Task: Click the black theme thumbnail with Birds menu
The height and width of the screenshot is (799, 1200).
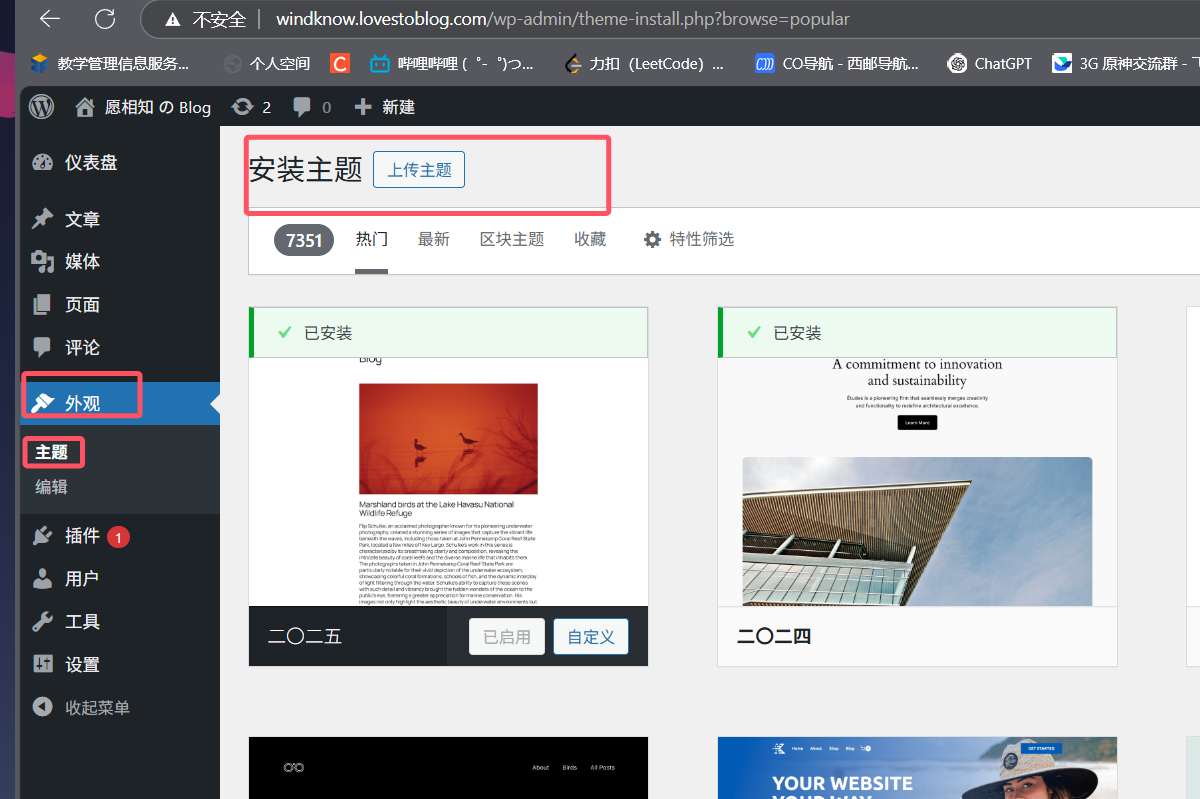Action: click(x=448, y=768)
